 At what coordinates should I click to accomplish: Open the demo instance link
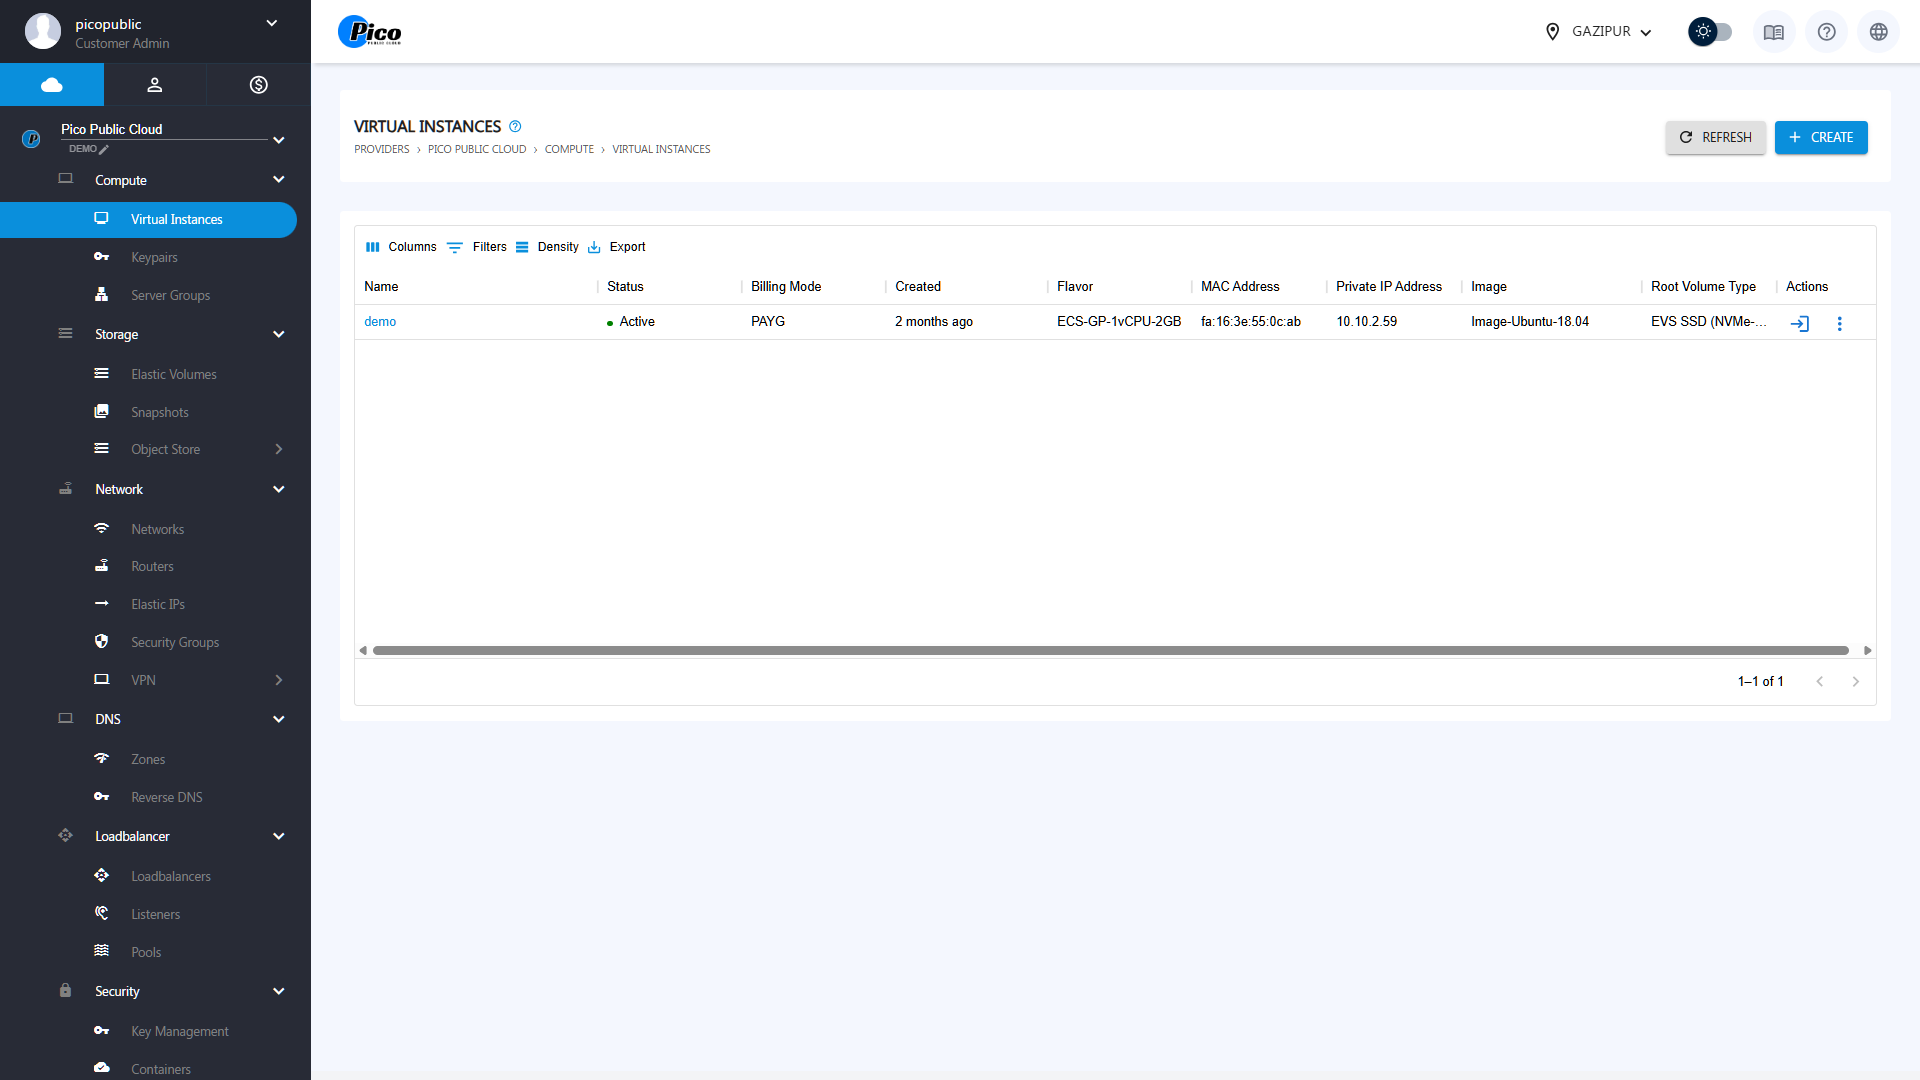point(380,322)
